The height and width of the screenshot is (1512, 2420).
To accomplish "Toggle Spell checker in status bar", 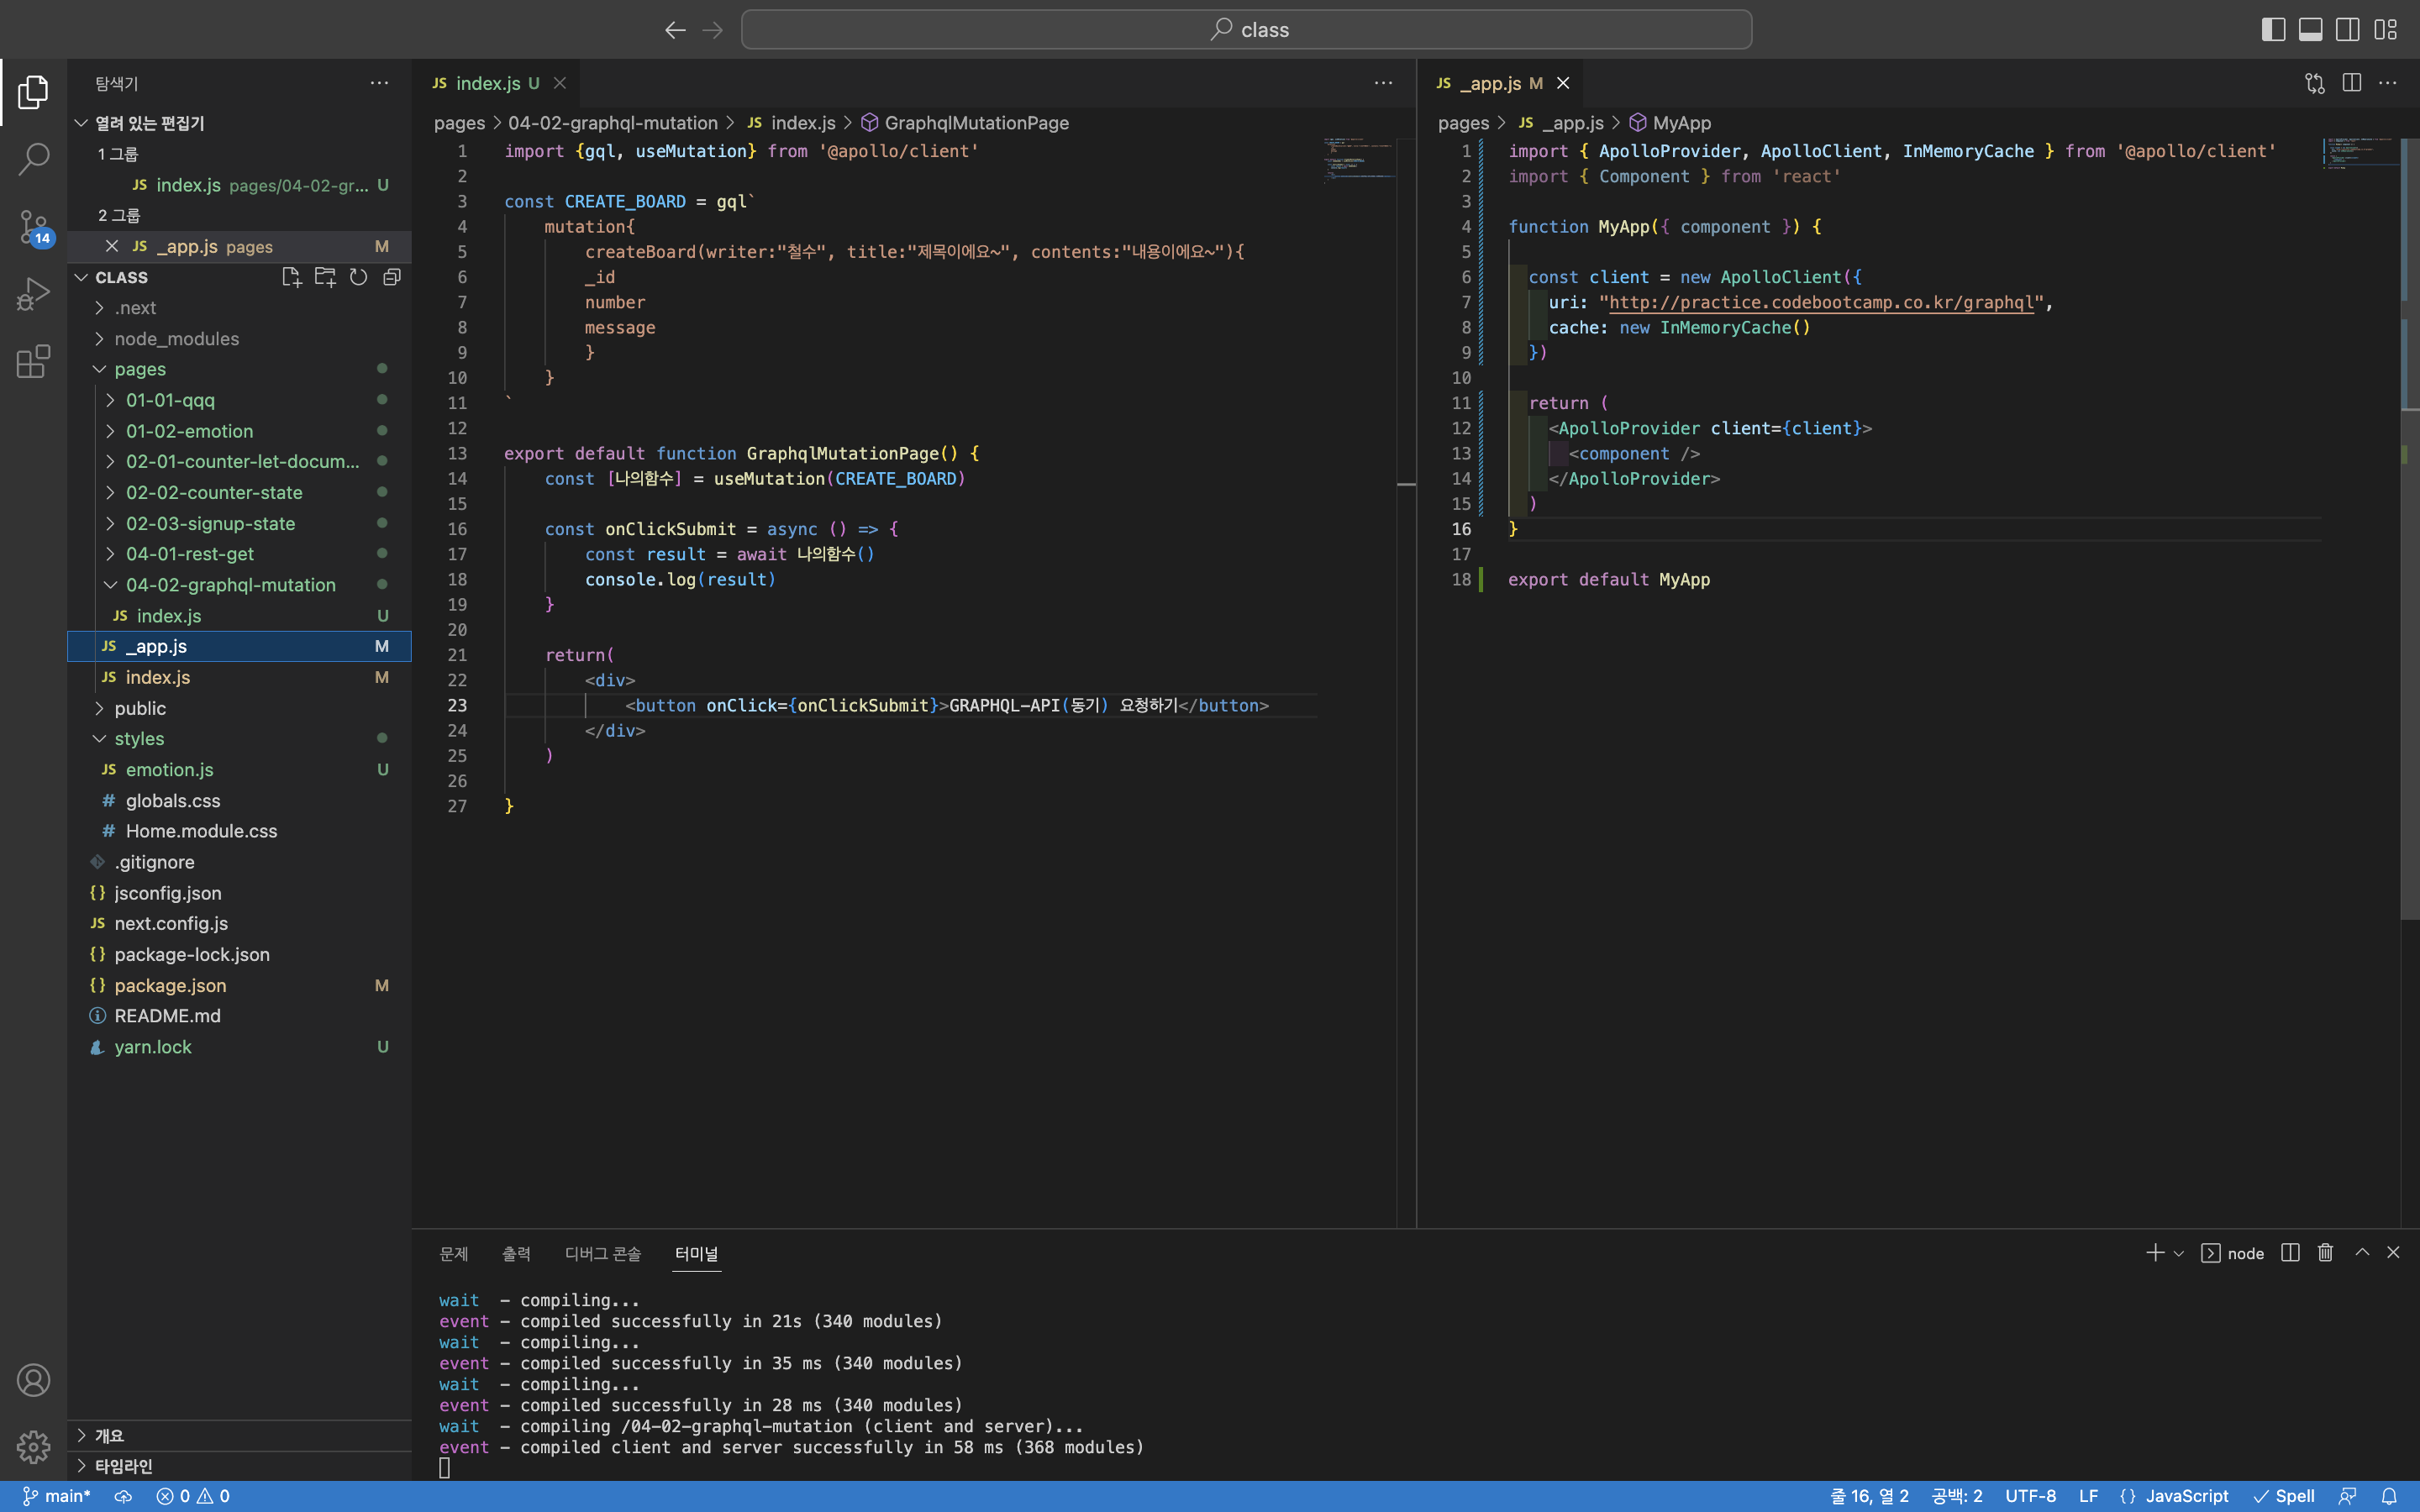I will point(2284,1496).
